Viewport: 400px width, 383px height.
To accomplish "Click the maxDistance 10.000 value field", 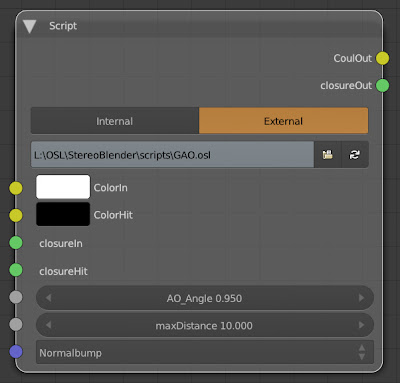I will click(x=205, y=325).
